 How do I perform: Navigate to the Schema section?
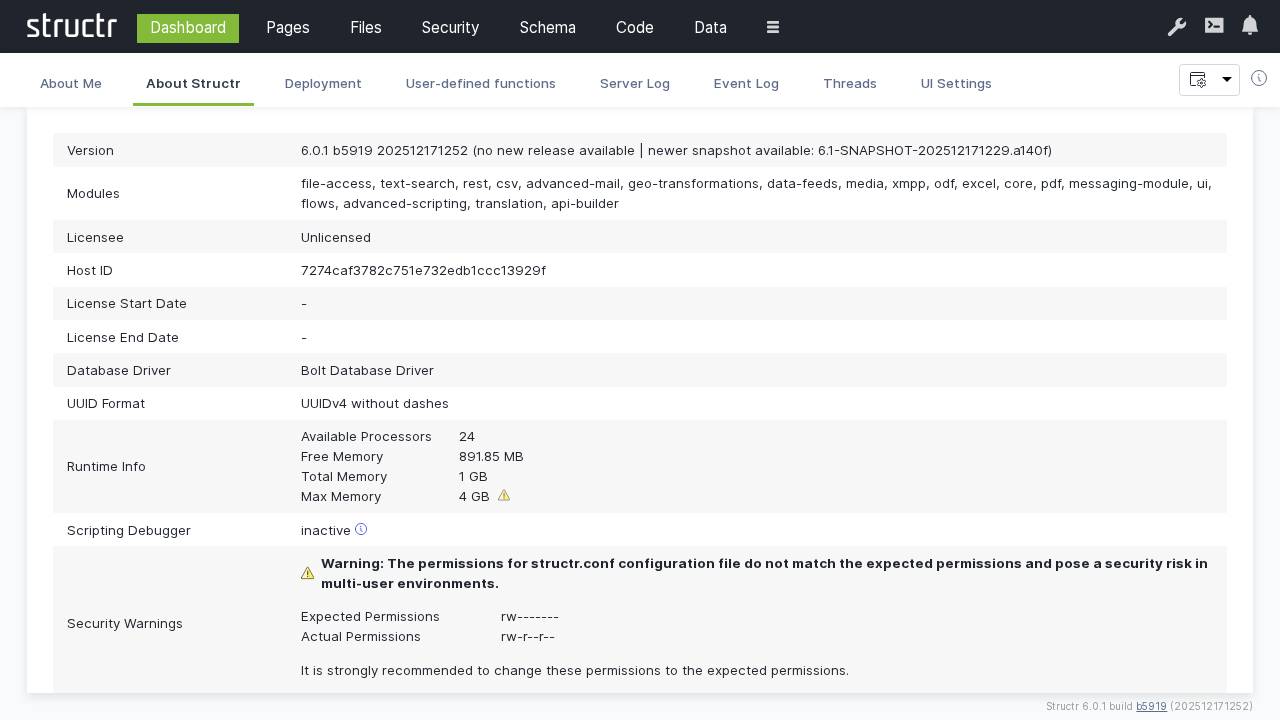click(x=547, y=27)
